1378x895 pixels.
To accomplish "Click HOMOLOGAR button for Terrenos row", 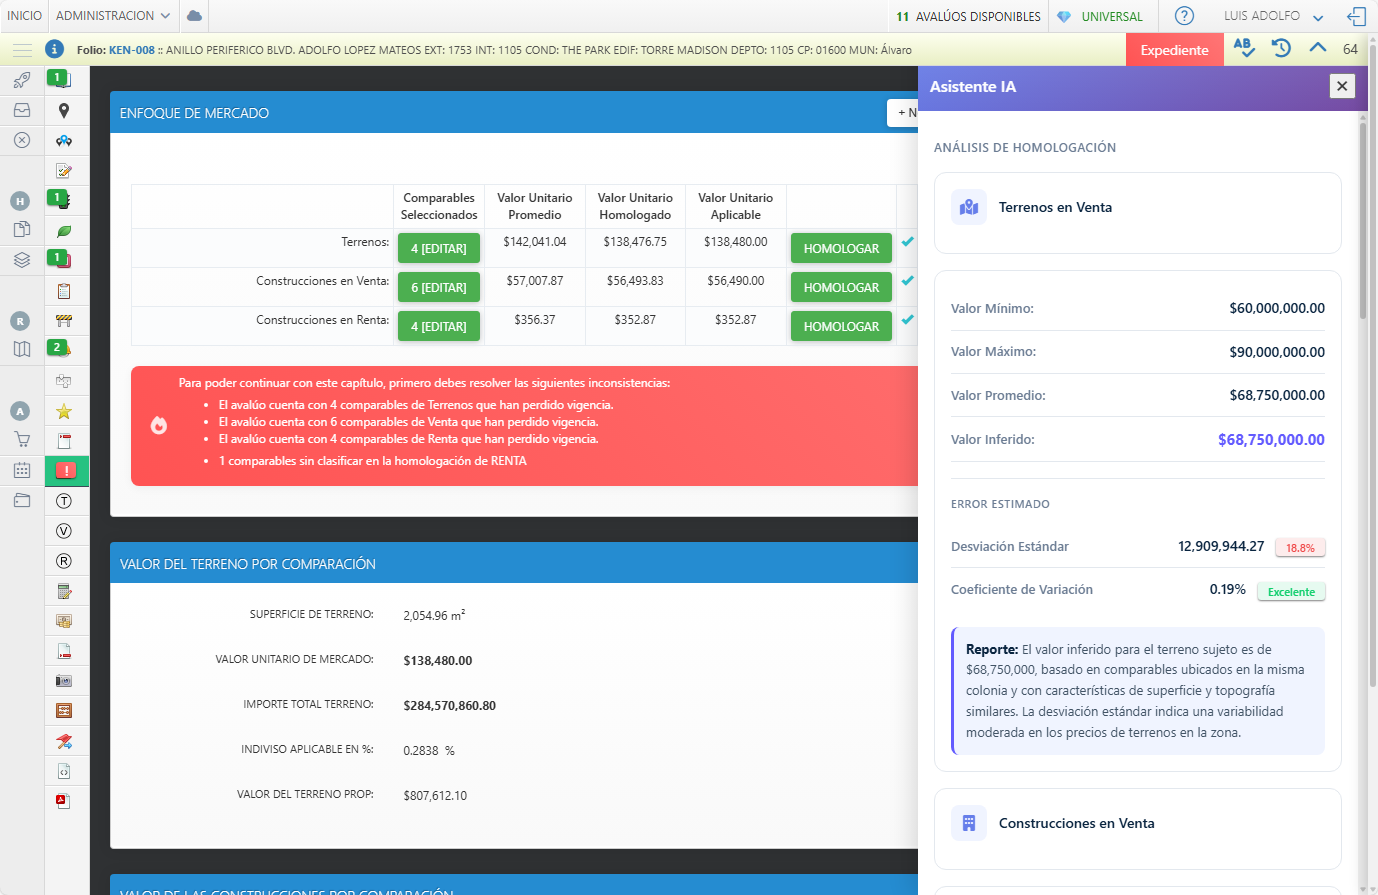I will click(841, 248).
